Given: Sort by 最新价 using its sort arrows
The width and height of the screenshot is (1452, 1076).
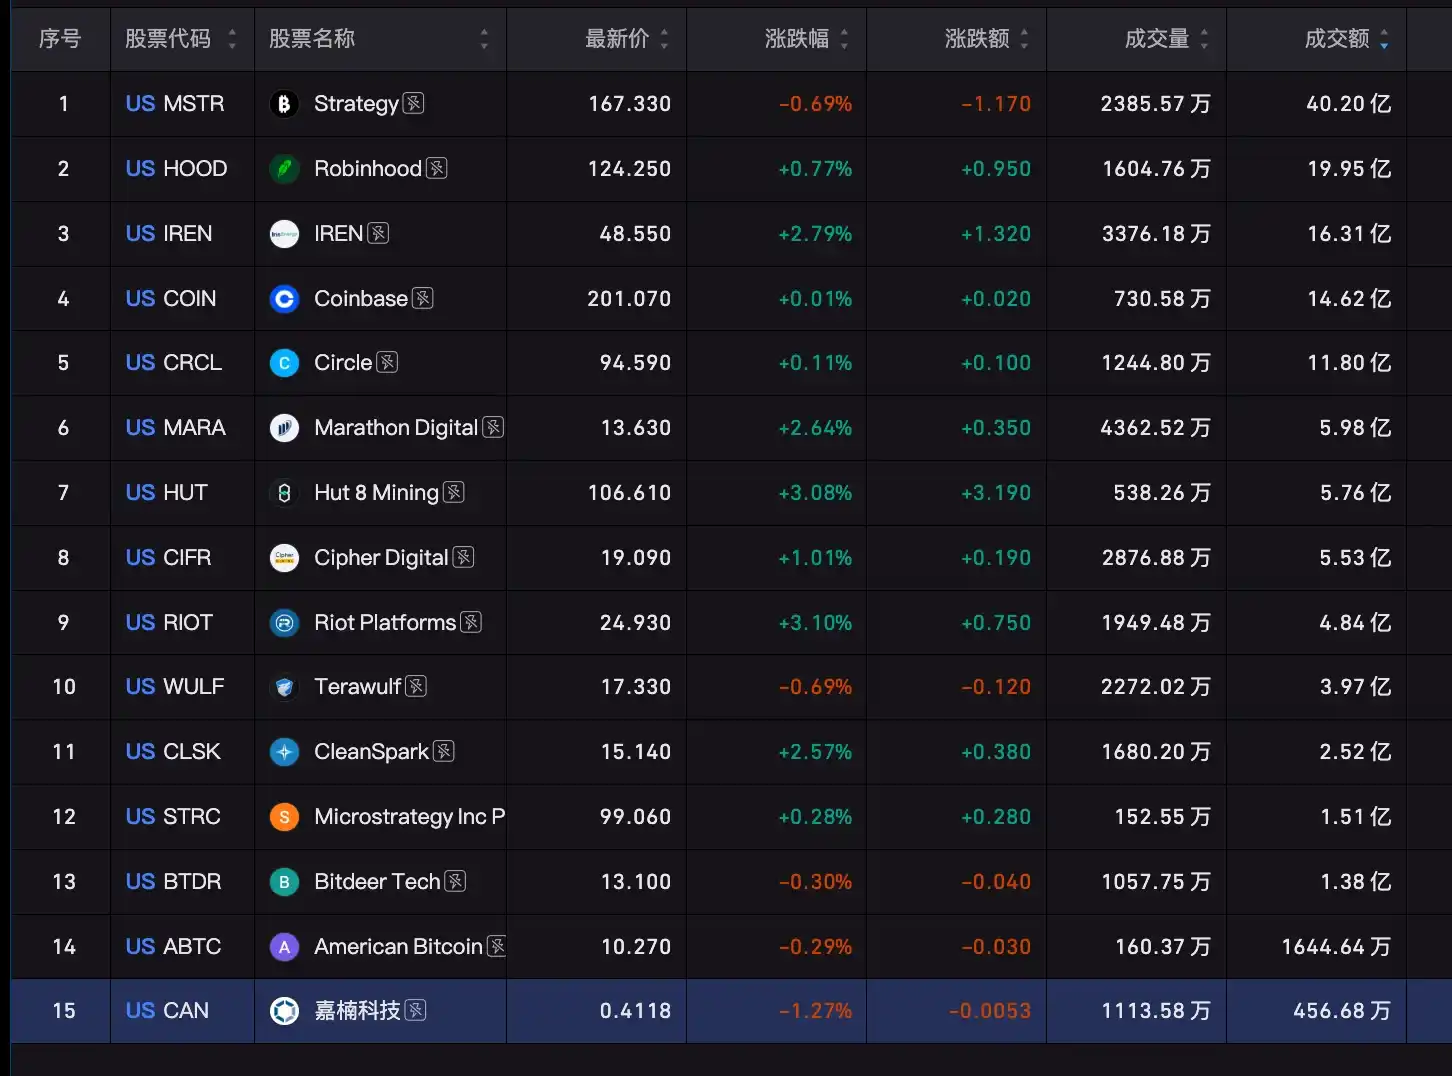Looking at the screenshot, I should 664,39.
